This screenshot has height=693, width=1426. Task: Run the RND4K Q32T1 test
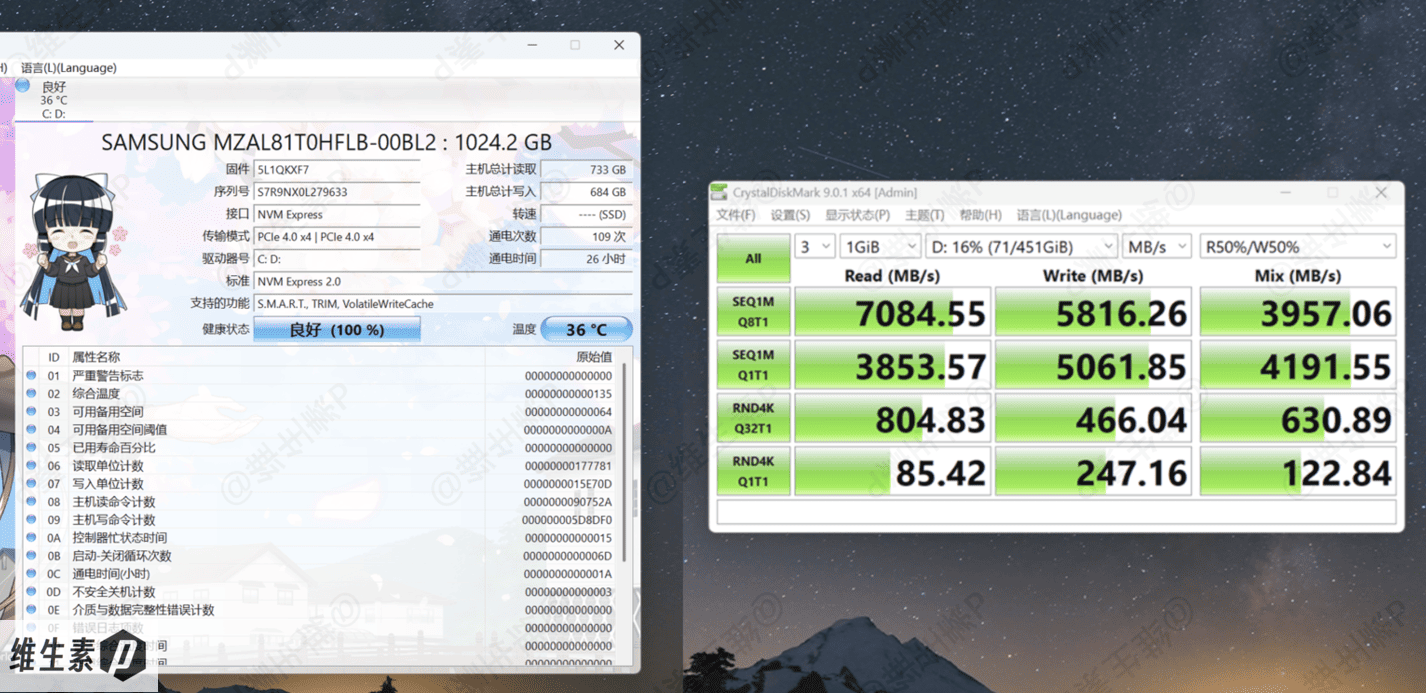pos(753,418)
